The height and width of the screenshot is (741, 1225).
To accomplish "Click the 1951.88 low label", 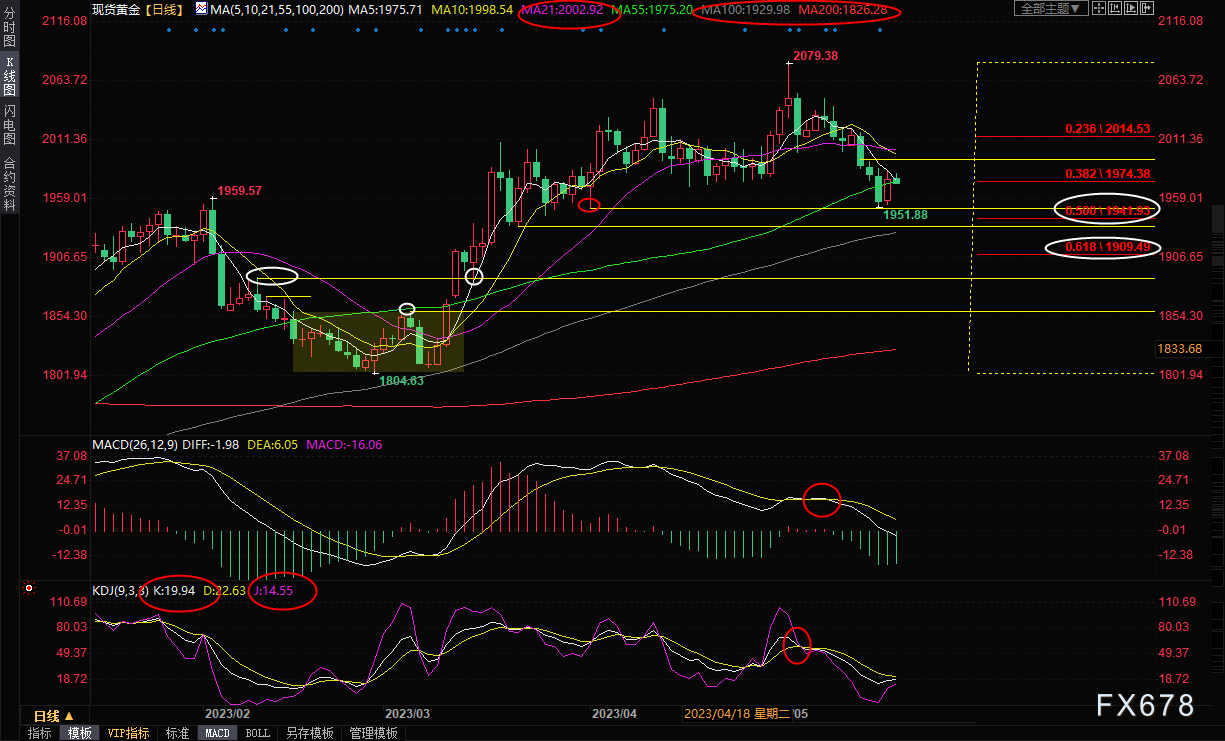I will pyautogui.click(x=905, y=215).
